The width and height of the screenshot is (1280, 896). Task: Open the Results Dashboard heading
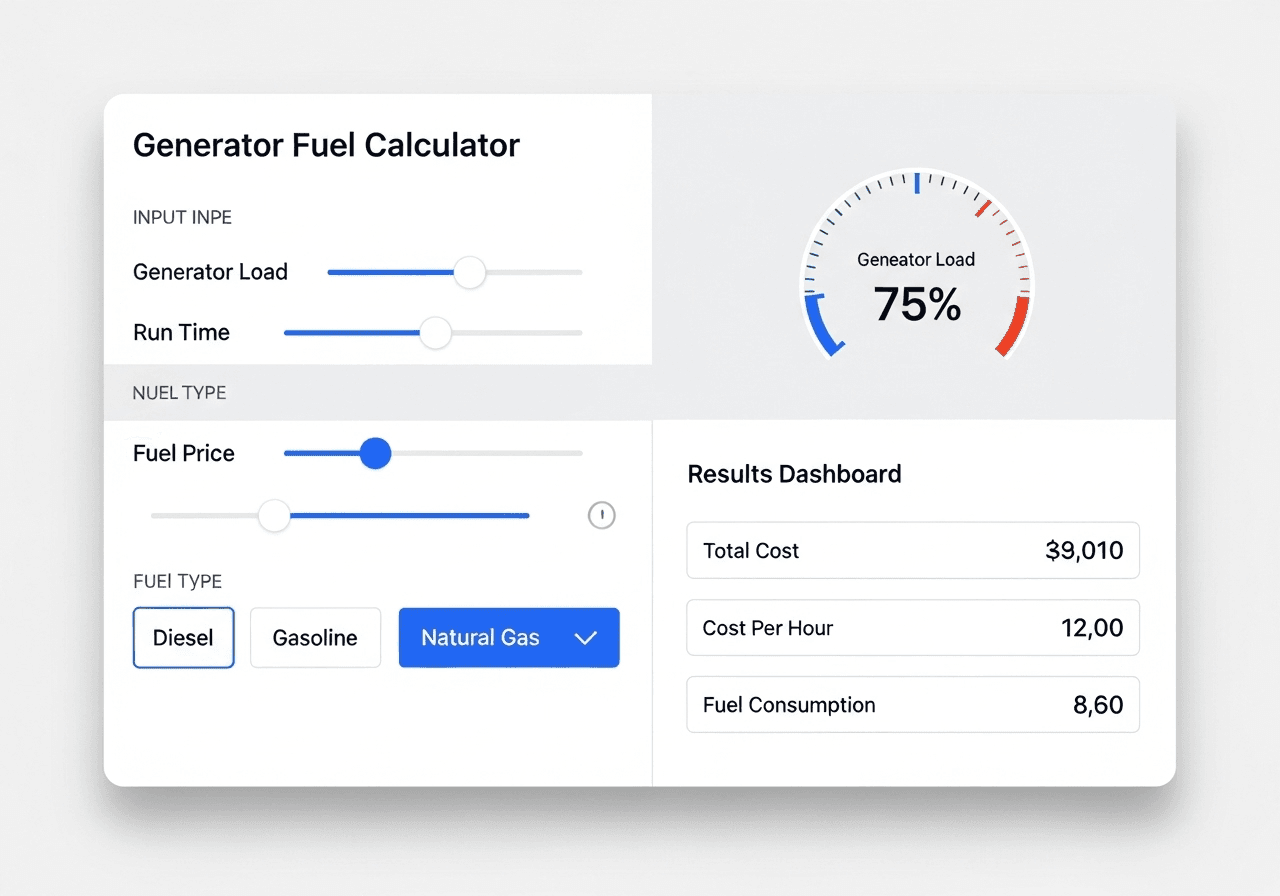[794, 474]
